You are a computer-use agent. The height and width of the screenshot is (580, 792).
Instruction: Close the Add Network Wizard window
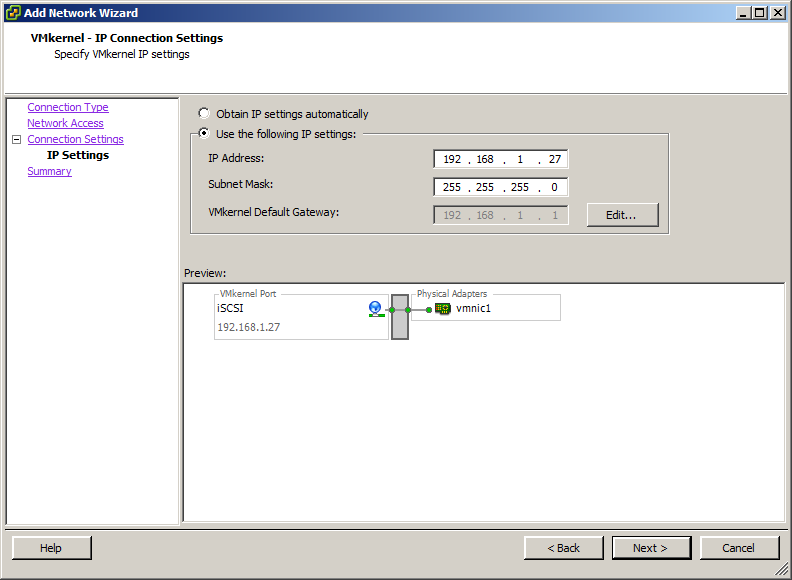click(778, 13)
